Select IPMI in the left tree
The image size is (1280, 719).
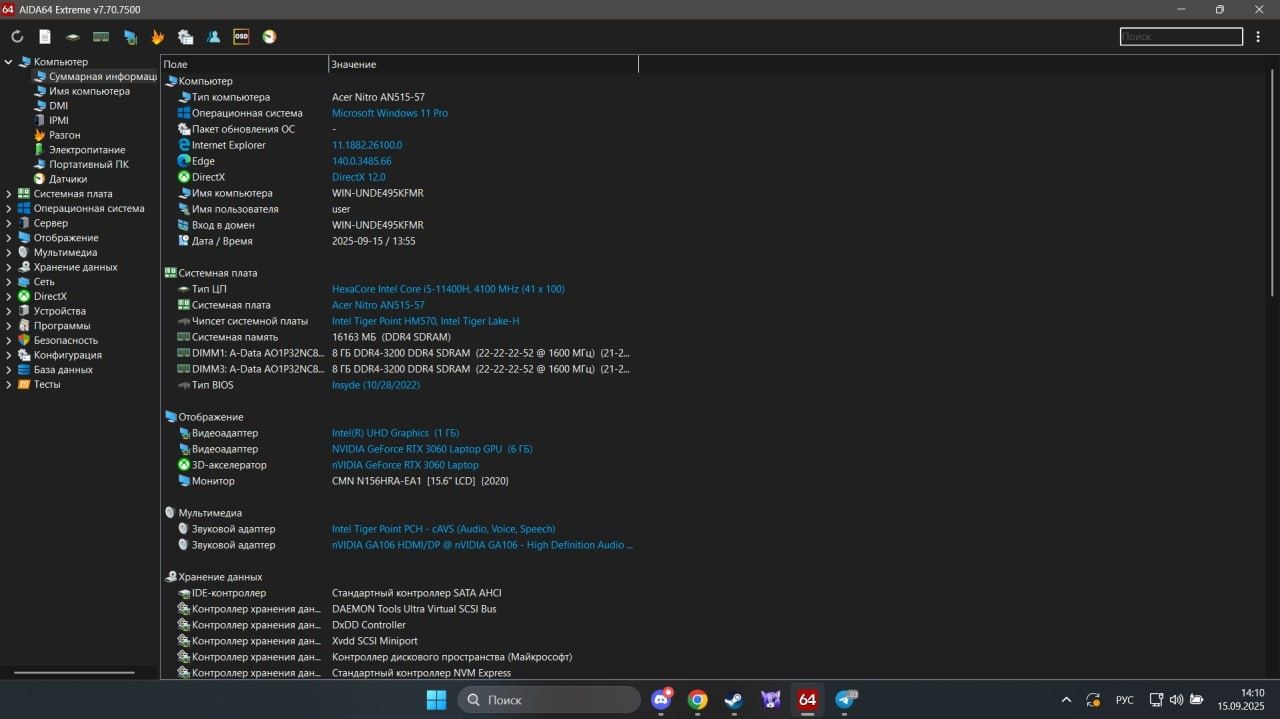tap(59, 120)
